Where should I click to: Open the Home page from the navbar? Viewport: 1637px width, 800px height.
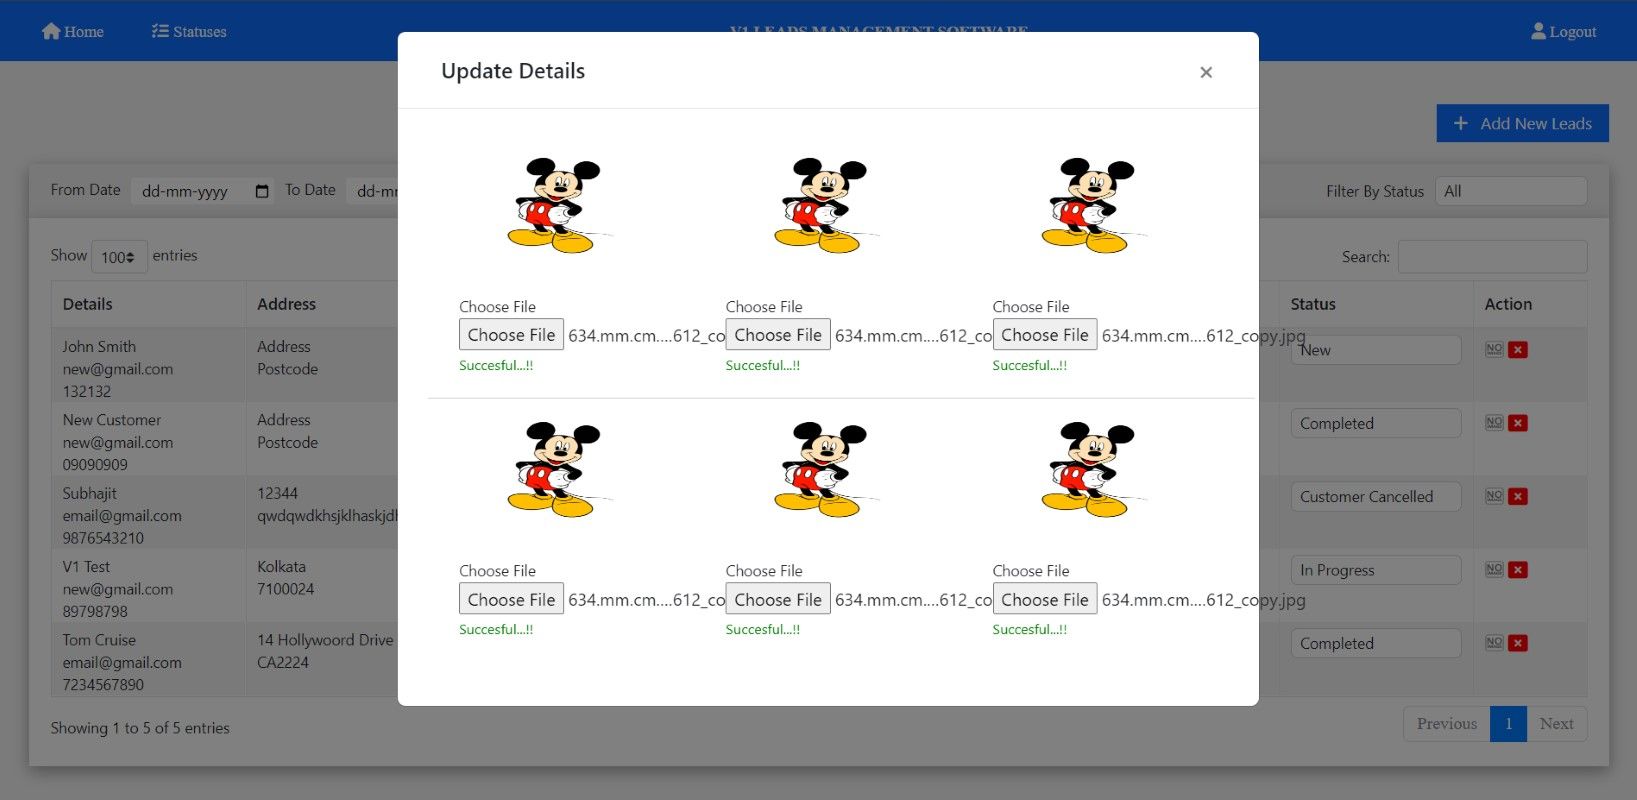click(x=72, y=31)
